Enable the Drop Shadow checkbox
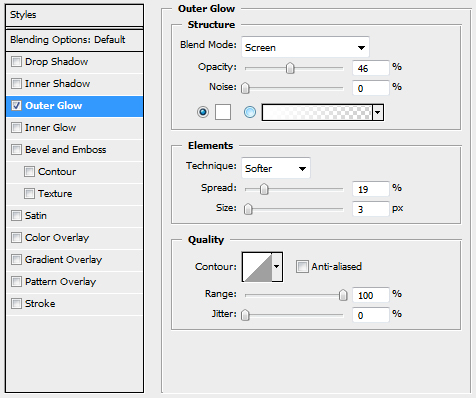Screen dimensions: 476x398 click(x=16, y=62)
